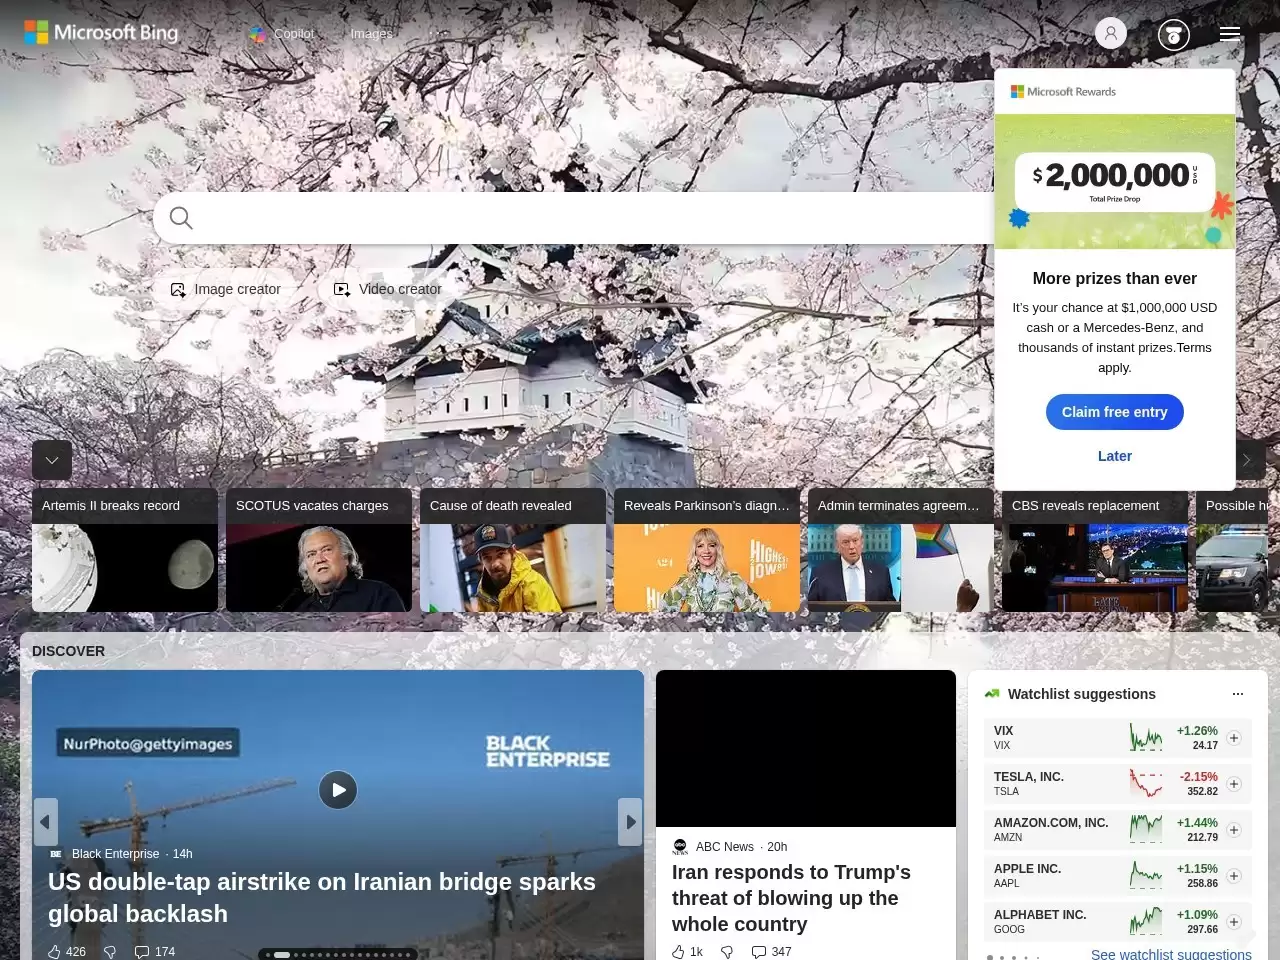Open the hamburger settings menu

(1230, 34)
